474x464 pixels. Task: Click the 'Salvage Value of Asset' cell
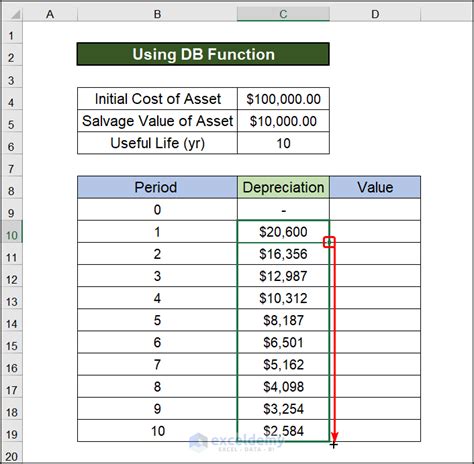[x=157, y=121]
